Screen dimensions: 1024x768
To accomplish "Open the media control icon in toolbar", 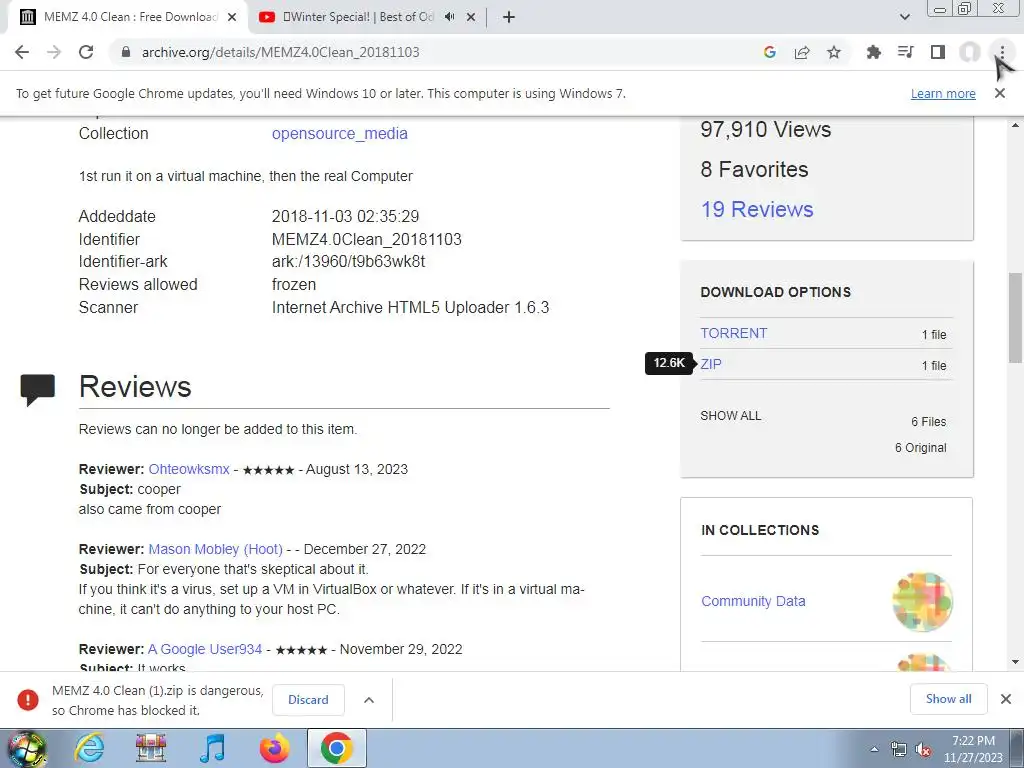I will pos(905,52).
